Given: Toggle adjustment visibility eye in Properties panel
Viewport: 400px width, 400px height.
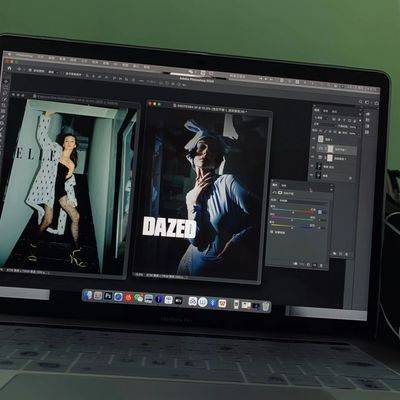Looking at the screenshot, I should coord(315,265).
